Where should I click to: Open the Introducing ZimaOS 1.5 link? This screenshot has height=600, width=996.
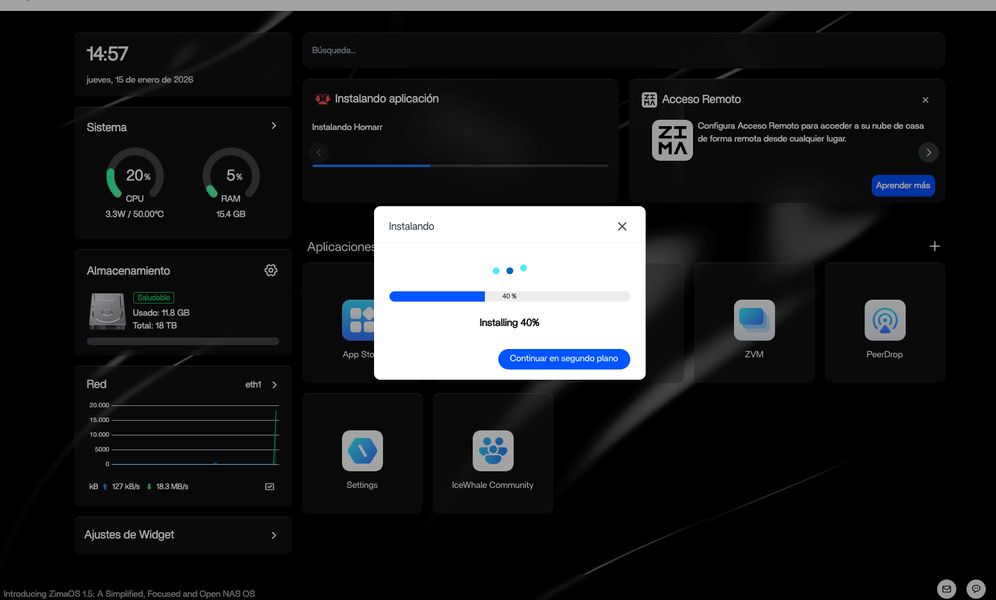(x=128, y=594)
